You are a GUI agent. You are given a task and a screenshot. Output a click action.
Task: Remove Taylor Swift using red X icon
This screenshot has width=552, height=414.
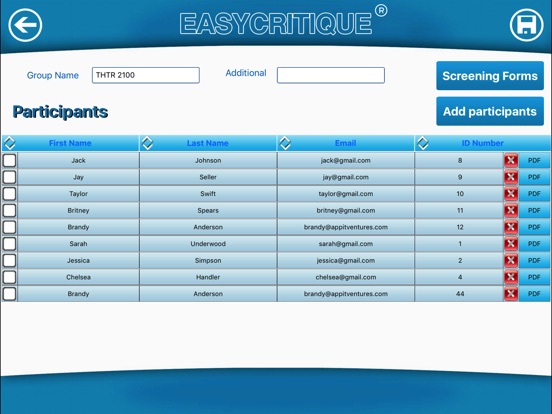(x=511, y=194)
